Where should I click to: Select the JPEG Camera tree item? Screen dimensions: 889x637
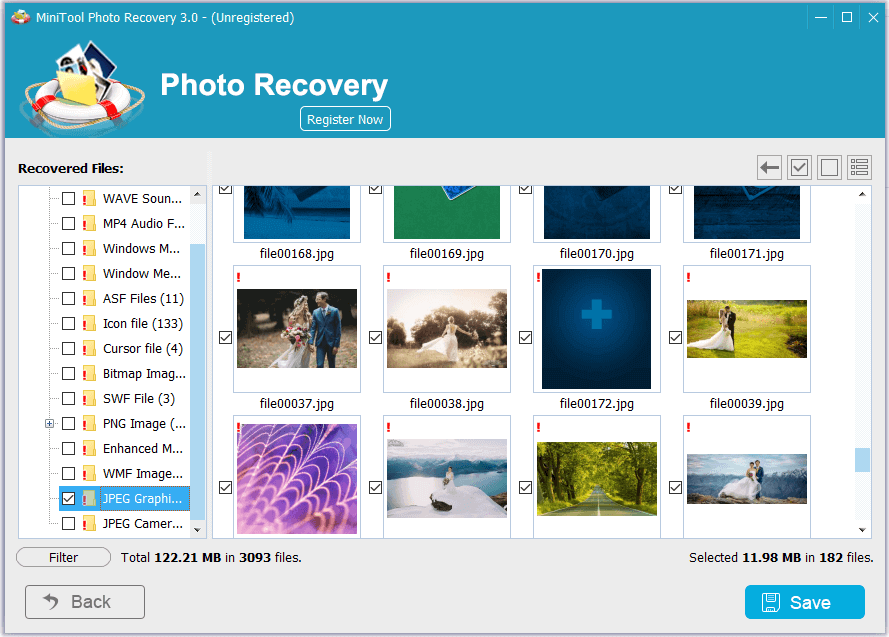tap(142, 524)
